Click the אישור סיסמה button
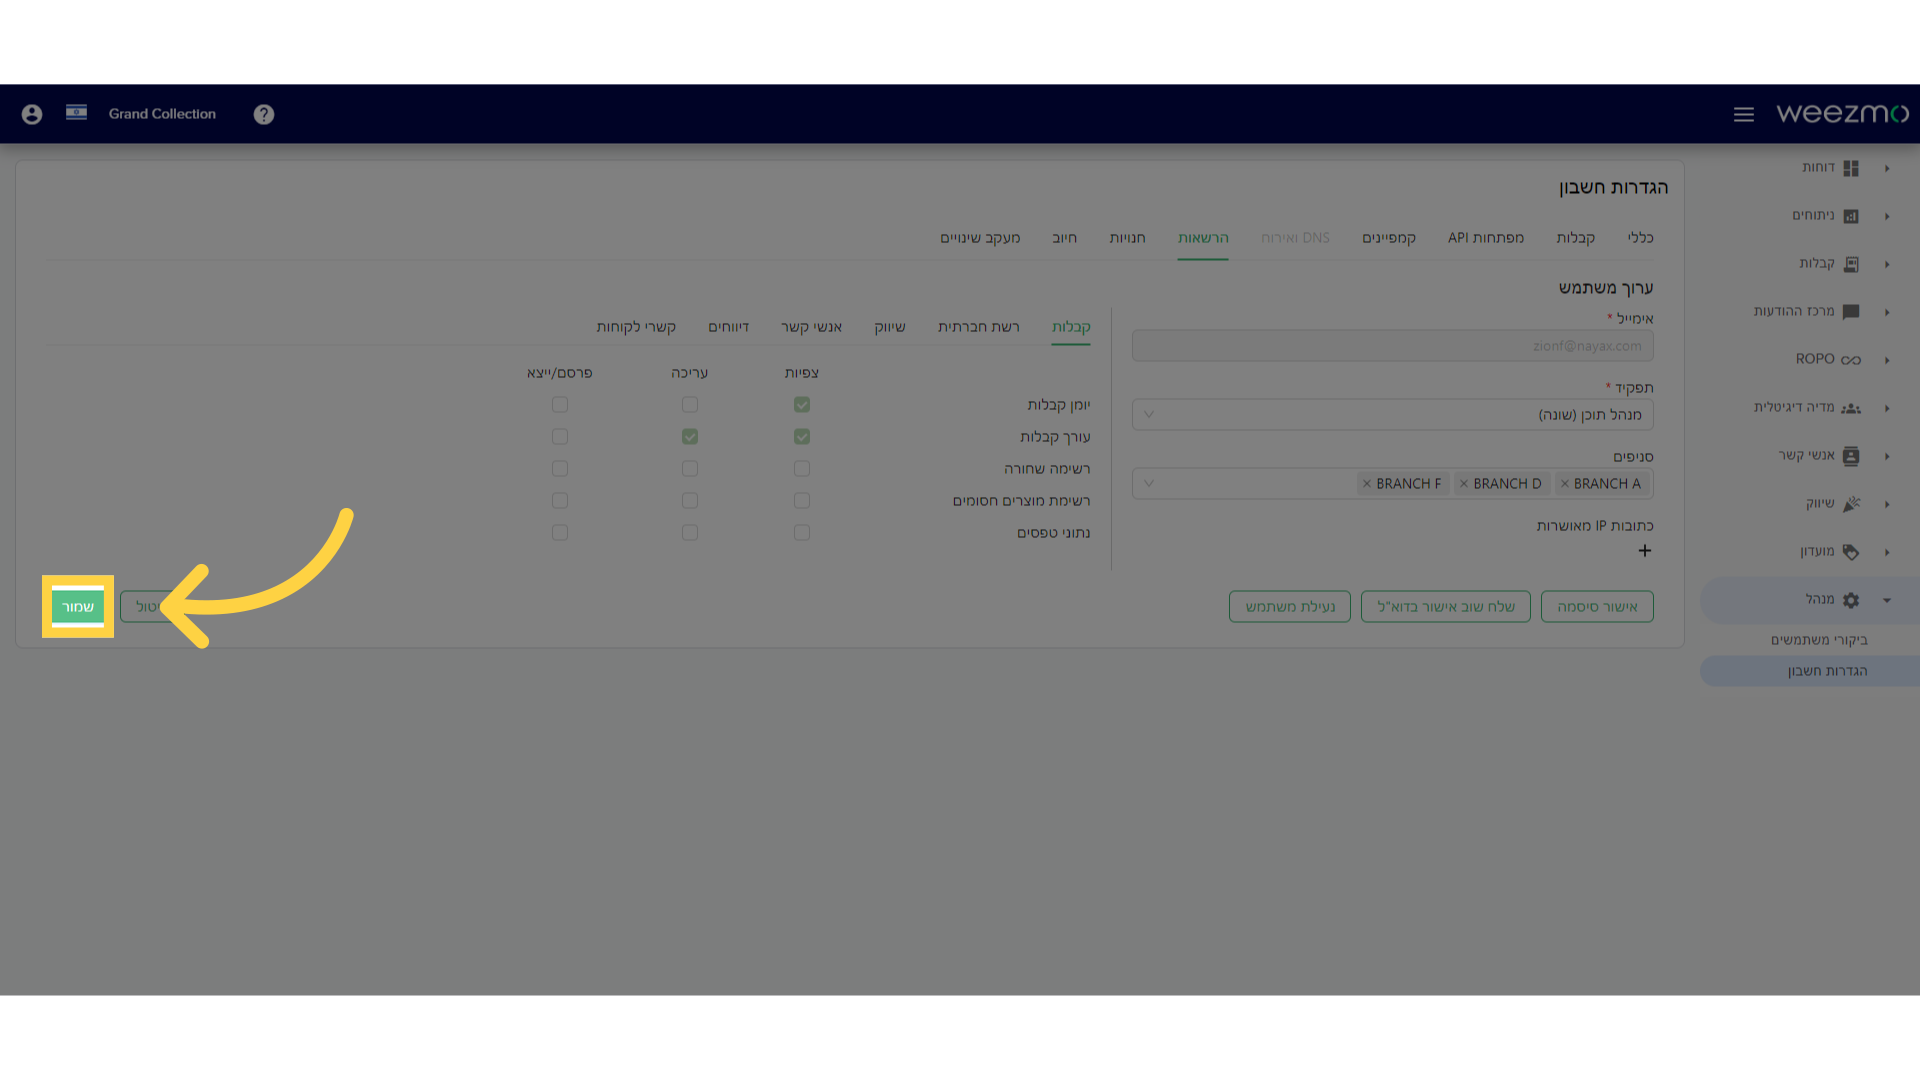This screenshot has height=1080, width=1920. pos(1597,607)
